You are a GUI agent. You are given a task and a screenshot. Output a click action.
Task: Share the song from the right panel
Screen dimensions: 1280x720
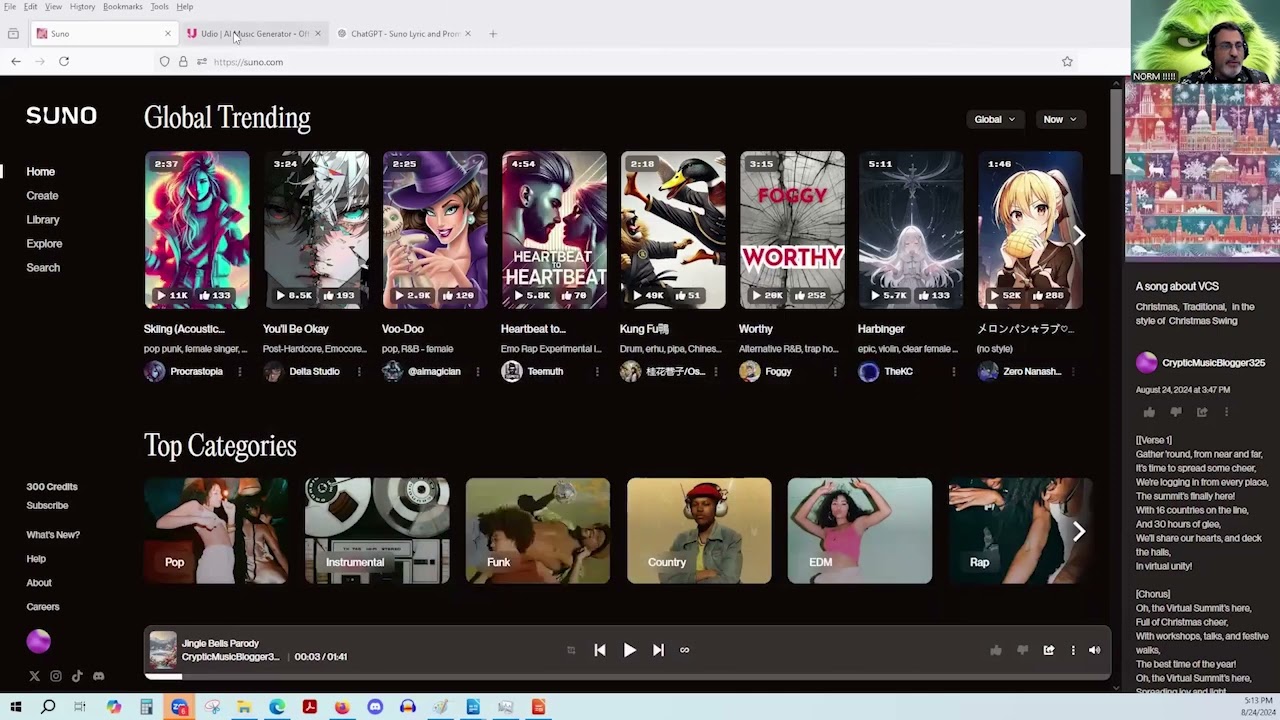click(1202, 412)
